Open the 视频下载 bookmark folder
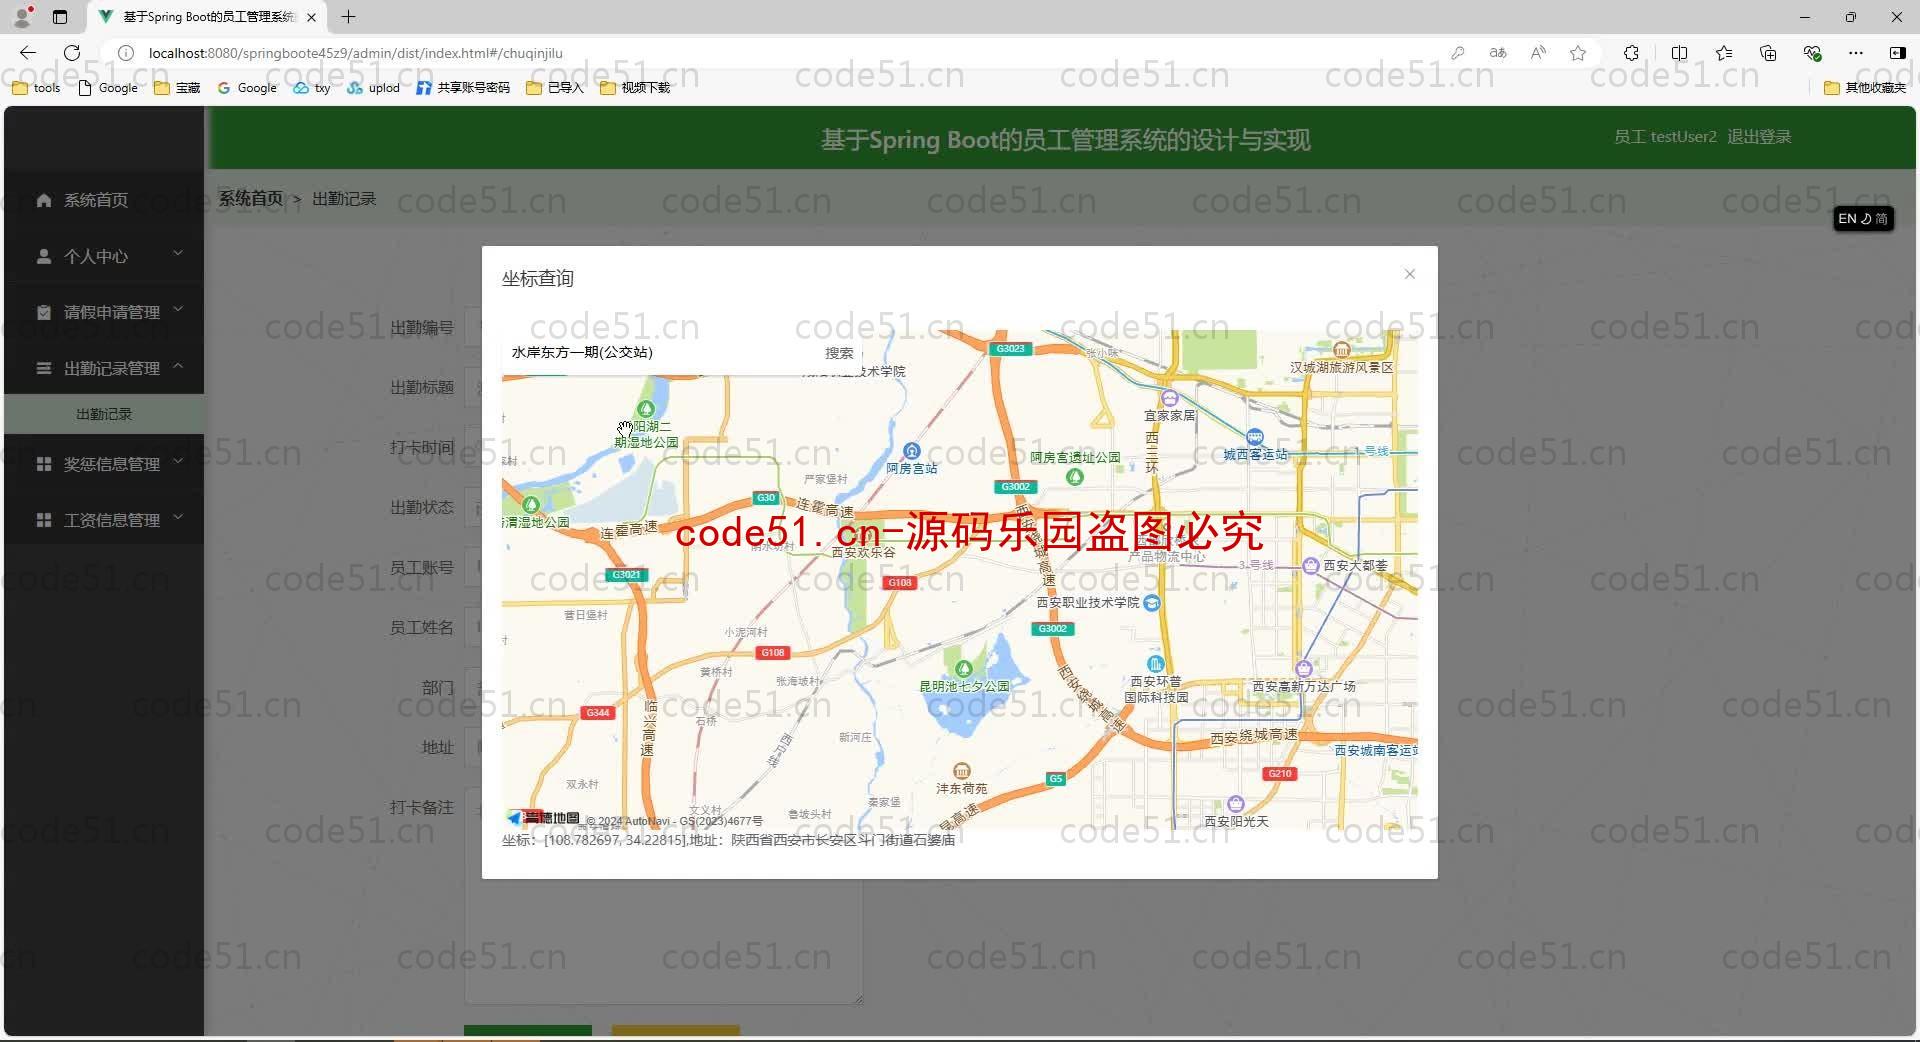The image size is (1920, 1042). (x=635, y=88)
